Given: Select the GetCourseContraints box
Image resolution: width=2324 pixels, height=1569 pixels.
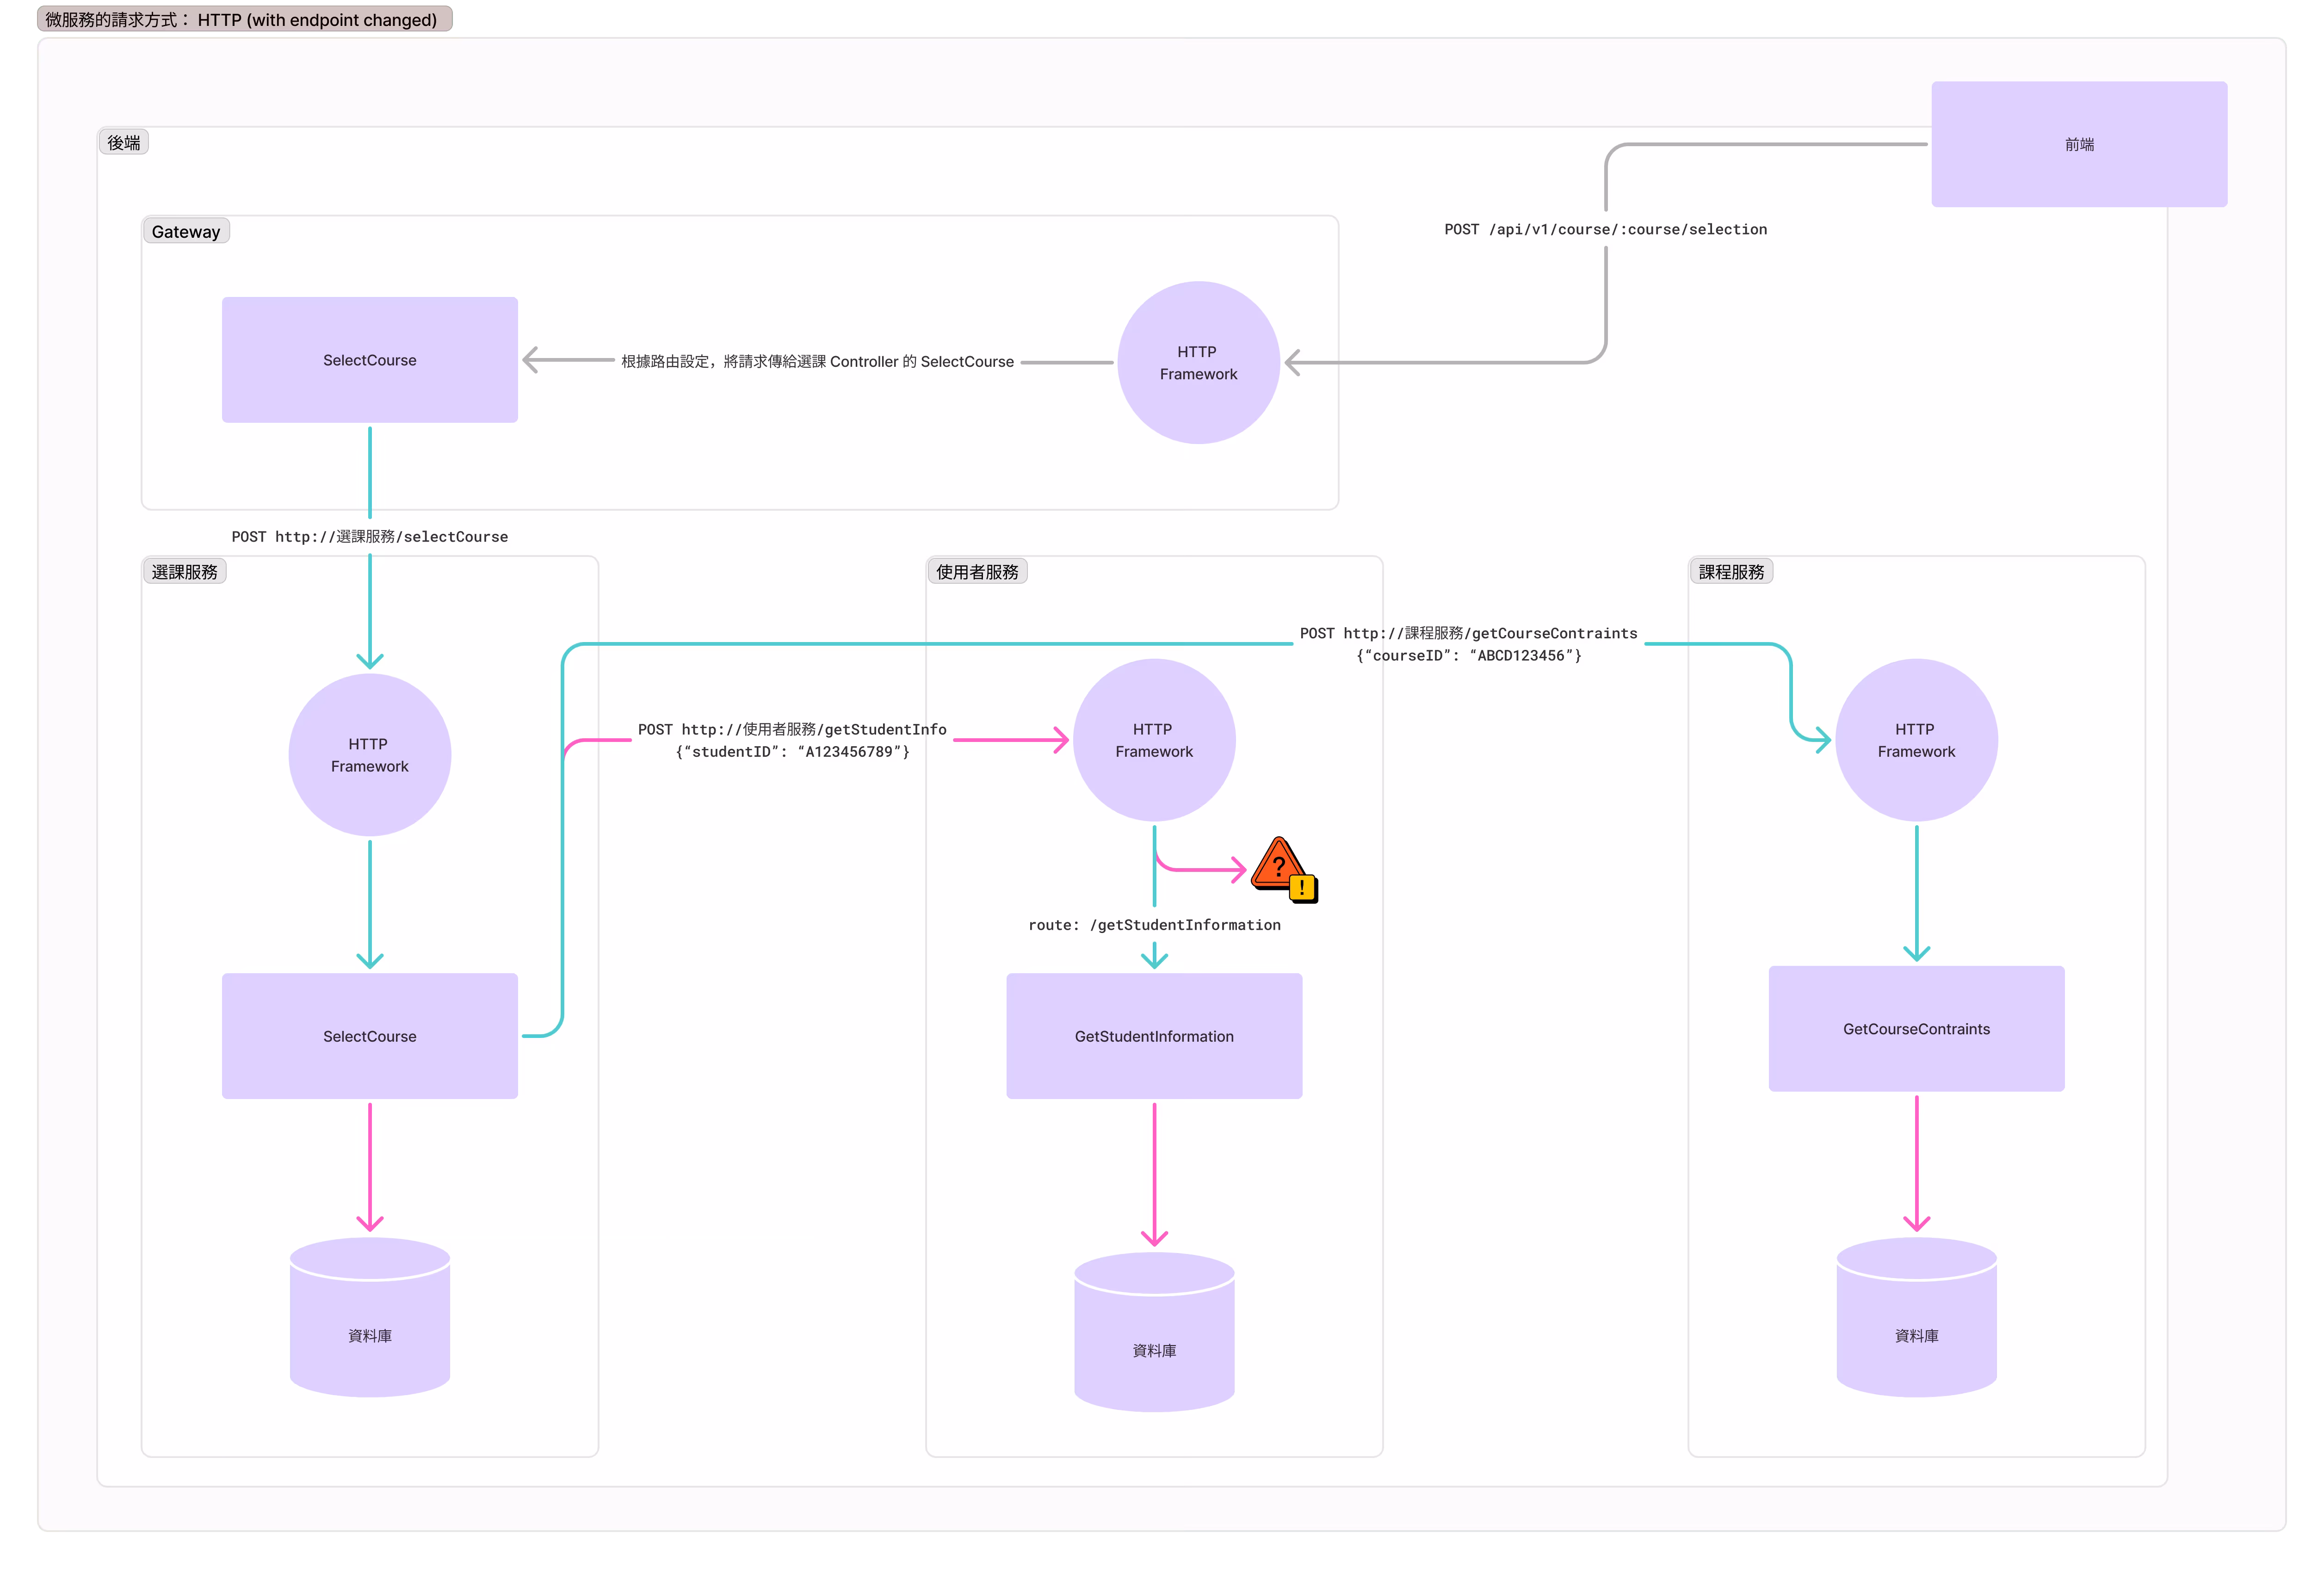Looking at the screenshot, I should [1916, 1029].
